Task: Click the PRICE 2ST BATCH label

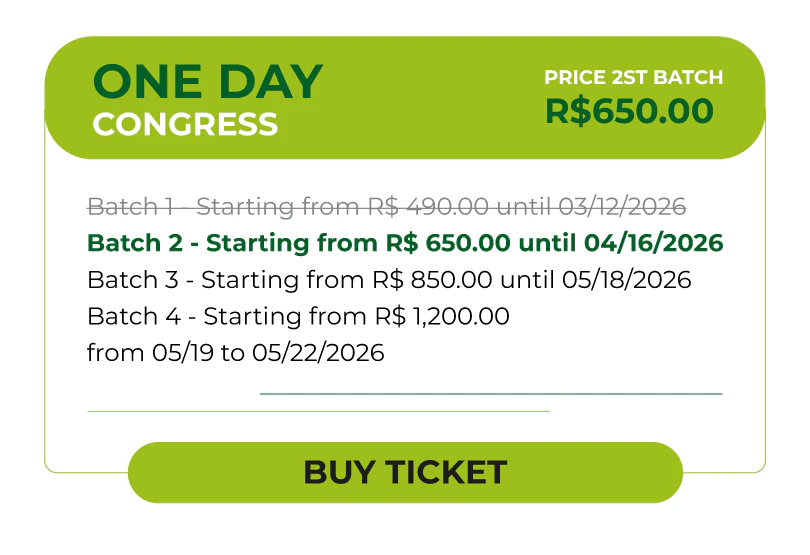Action: tap(633, 78)
